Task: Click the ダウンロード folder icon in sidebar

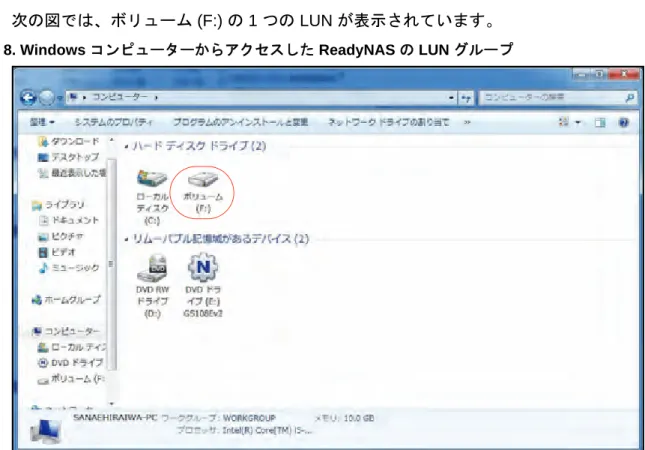Action: tap(43, 141)
